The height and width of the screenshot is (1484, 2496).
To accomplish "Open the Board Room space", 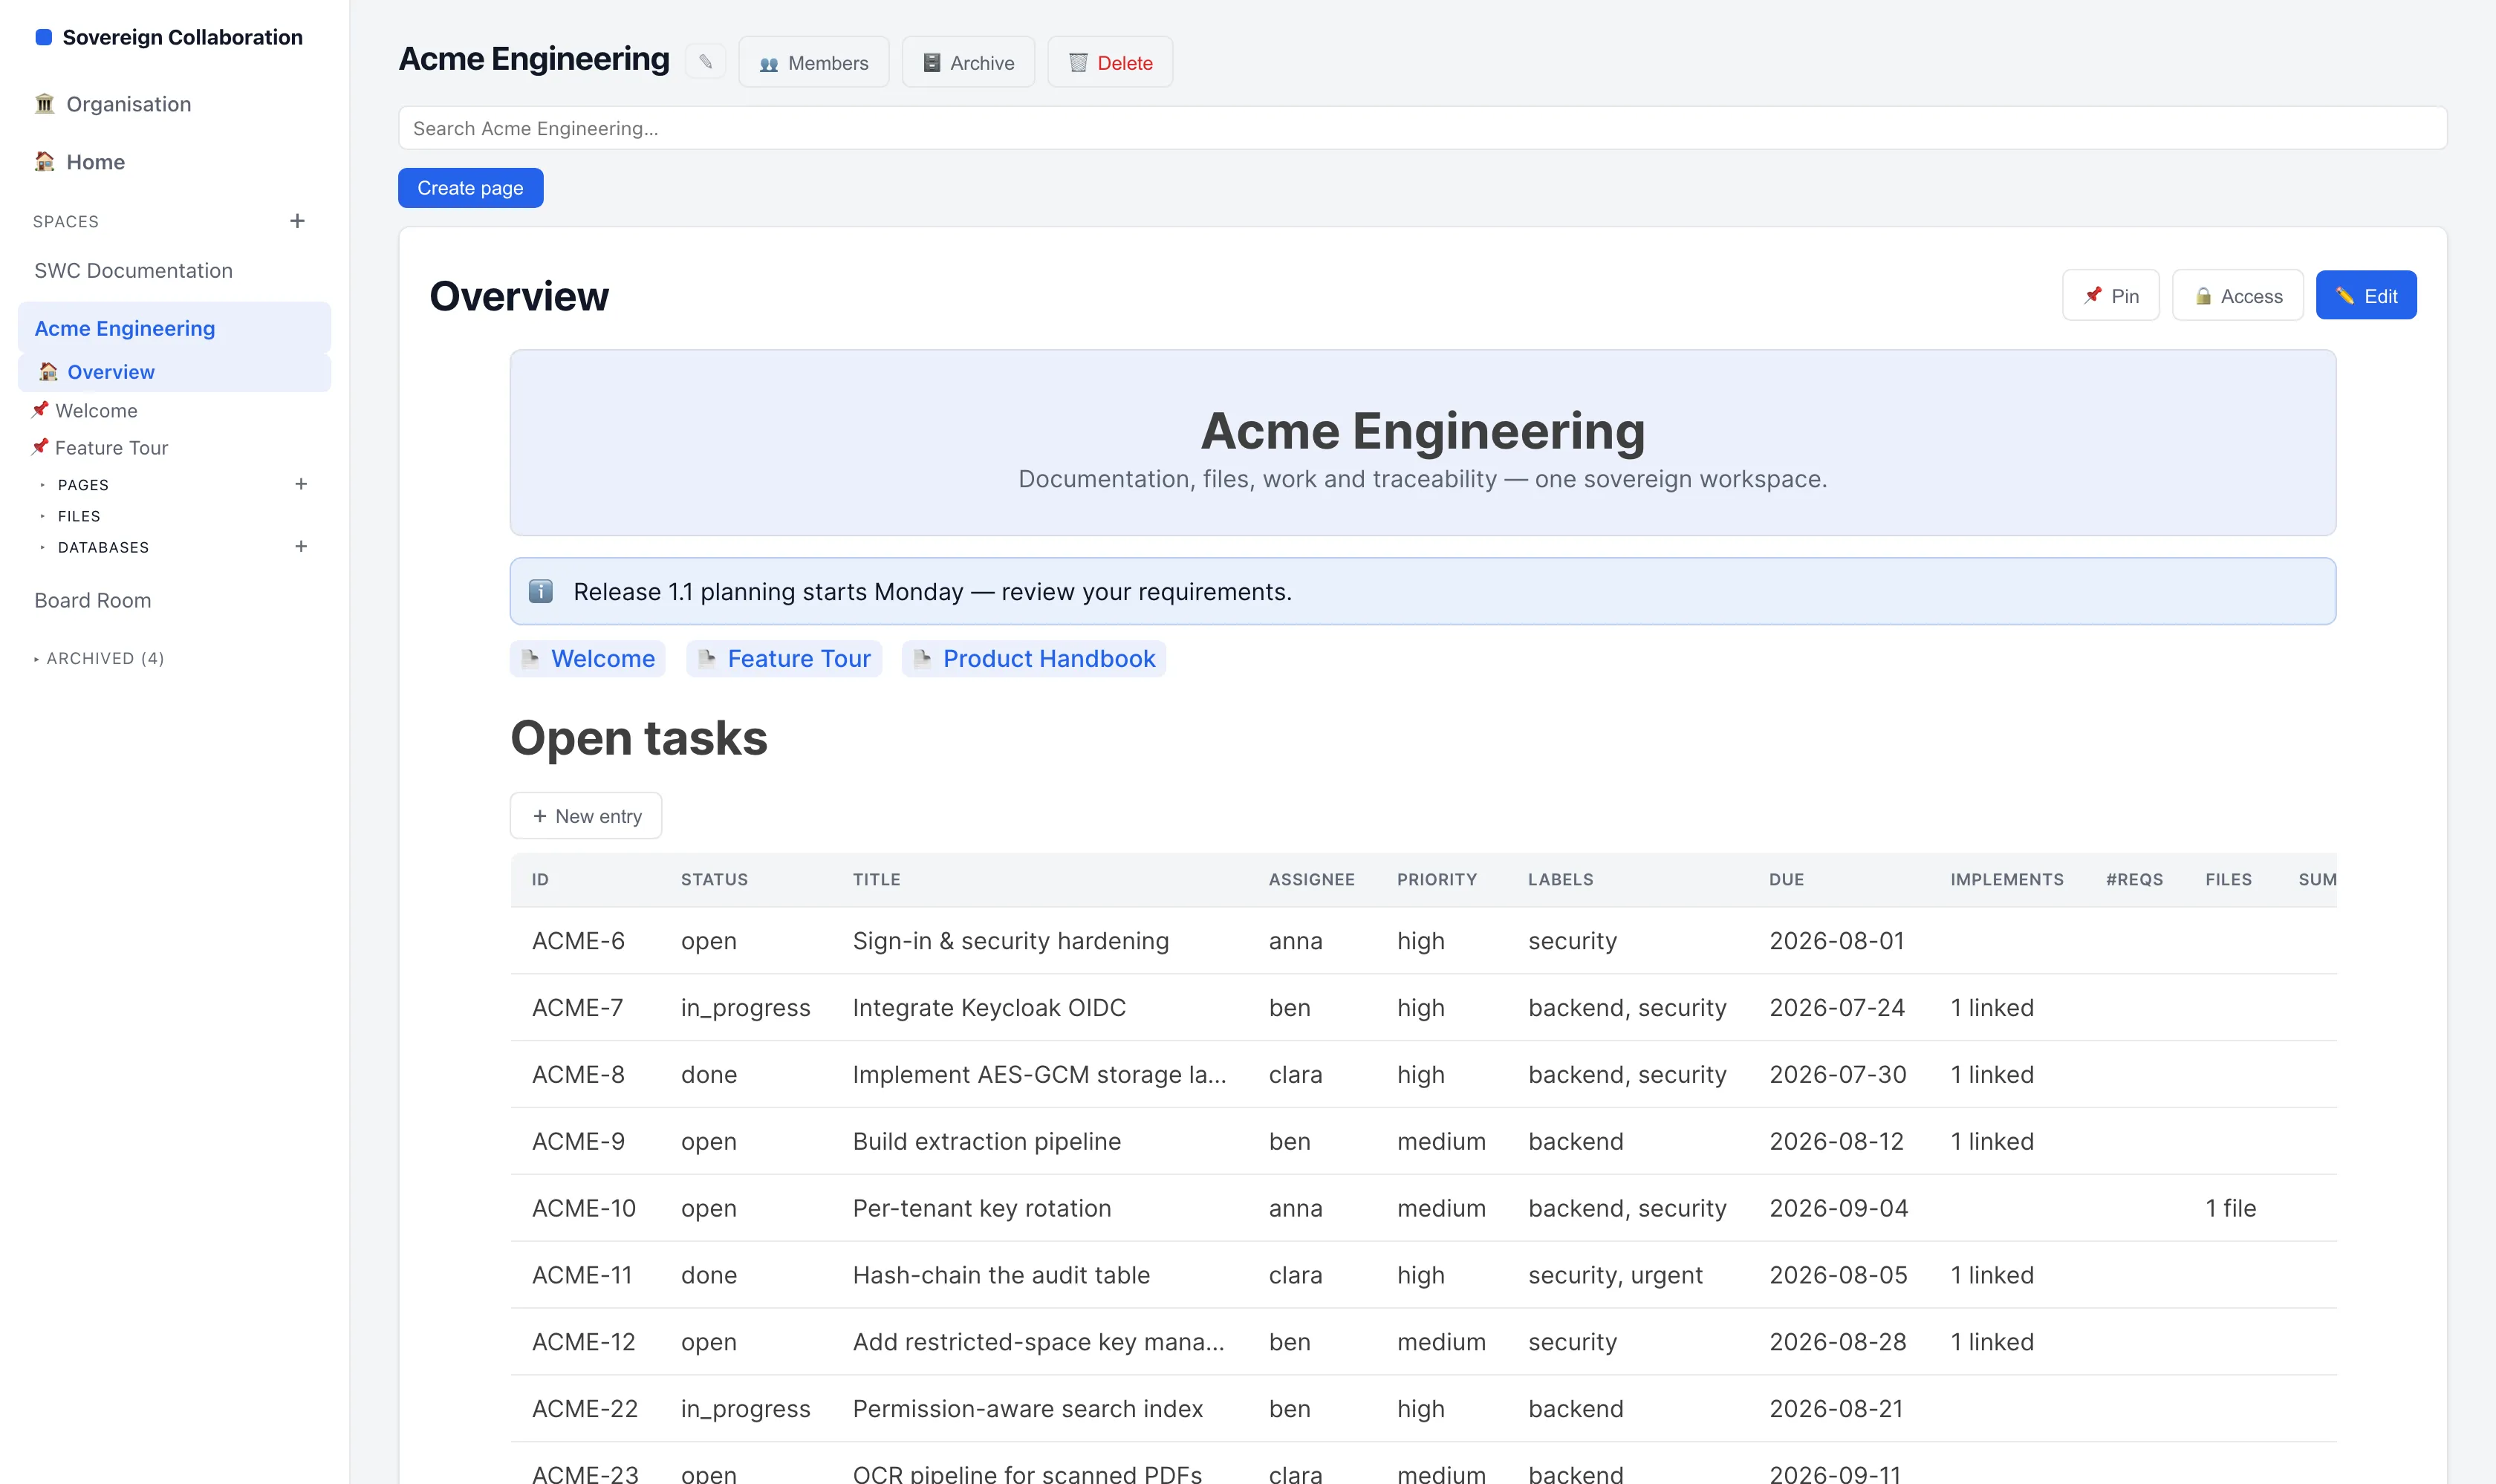I will coord(93,600).
